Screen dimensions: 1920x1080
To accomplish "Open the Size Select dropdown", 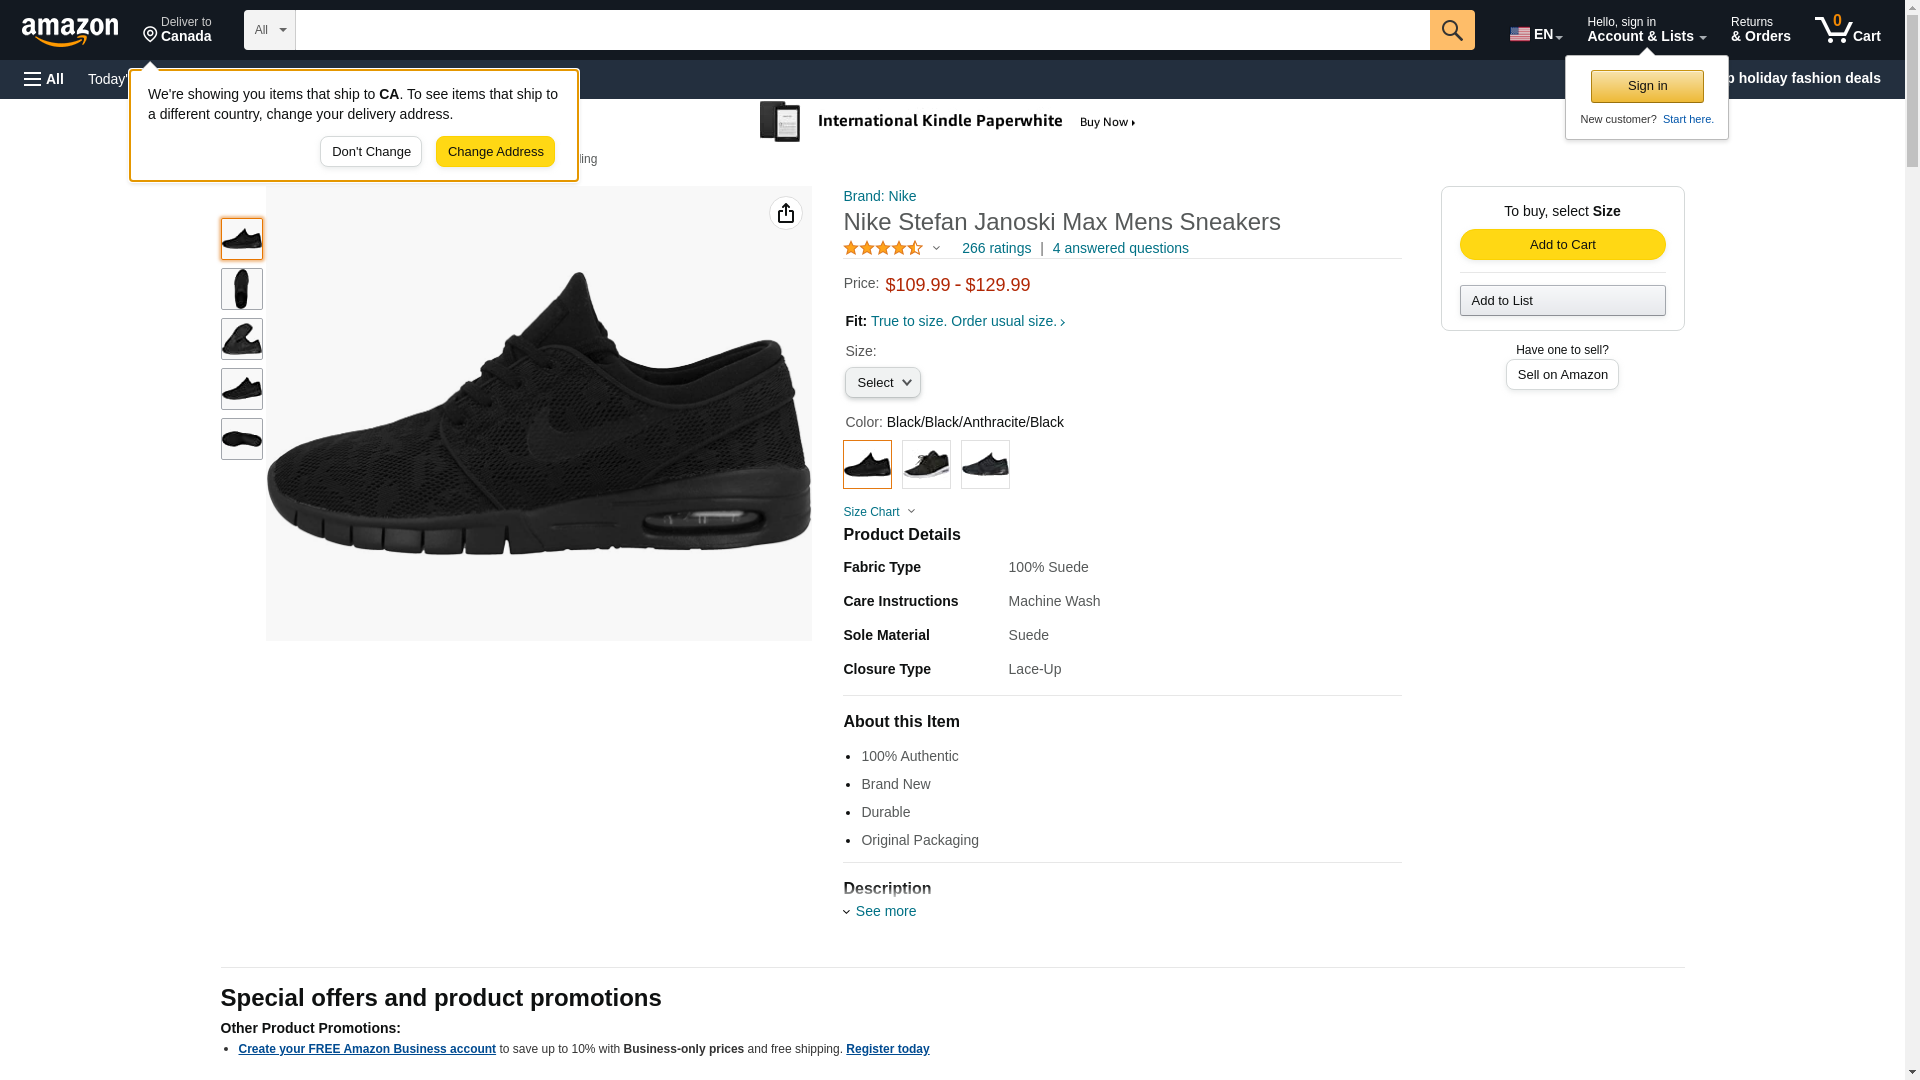I will click(x=882, y=383).
